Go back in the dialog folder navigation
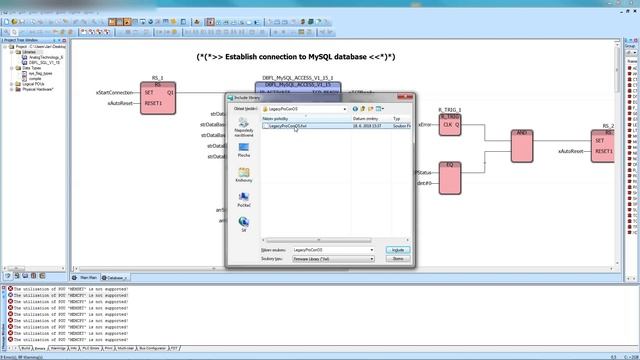Image resolution: width=640 pixels, height=360 pixels. pos(355,109)
